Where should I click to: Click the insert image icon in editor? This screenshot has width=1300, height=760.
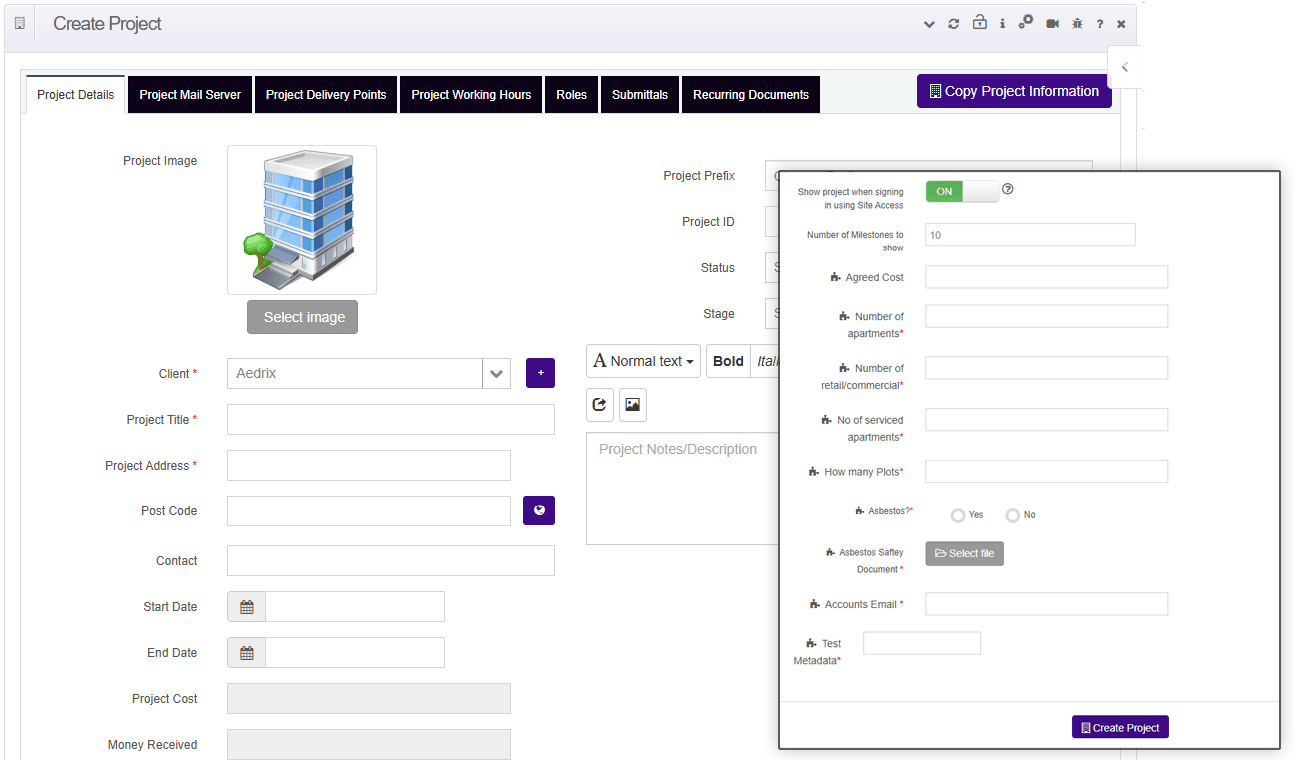tap(632, 405)
